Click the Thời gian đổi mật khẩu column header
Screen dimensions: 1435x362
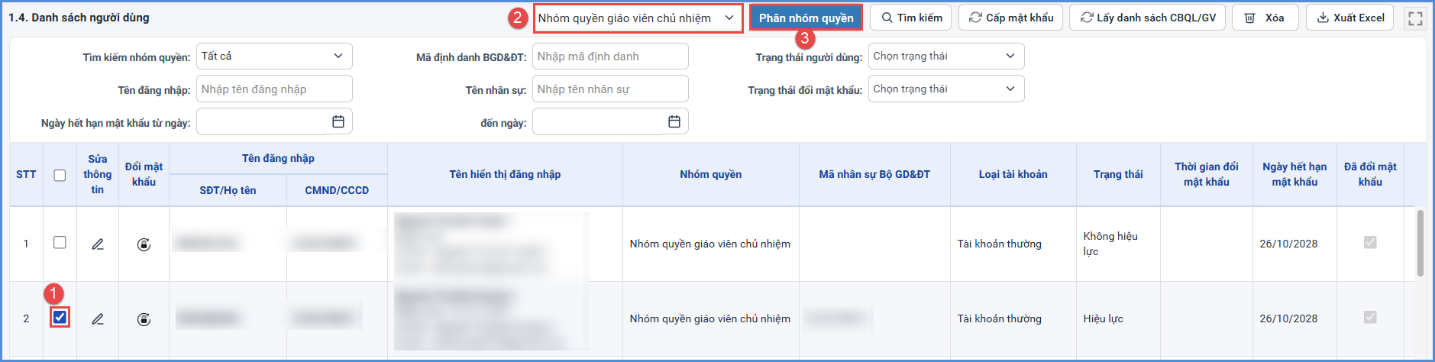point(1206,174)
